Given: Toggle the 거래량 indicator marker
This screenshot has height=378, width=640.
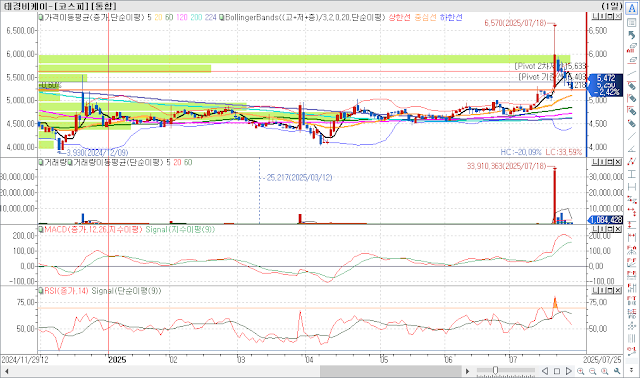Looking at the screenshot, I should pyautogui.click(x=41, y=162).
